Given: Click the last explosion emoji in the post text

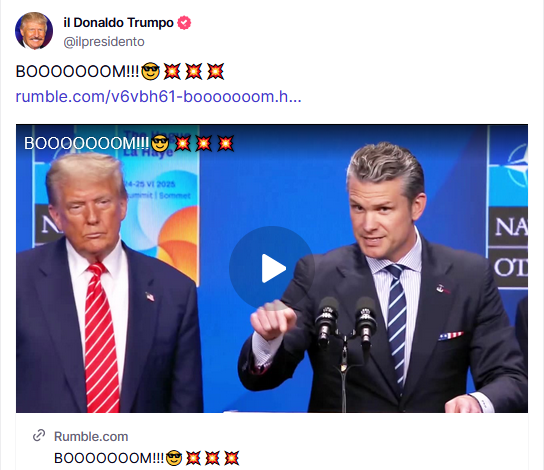Looking at the screenshot, I should (215, 72).
